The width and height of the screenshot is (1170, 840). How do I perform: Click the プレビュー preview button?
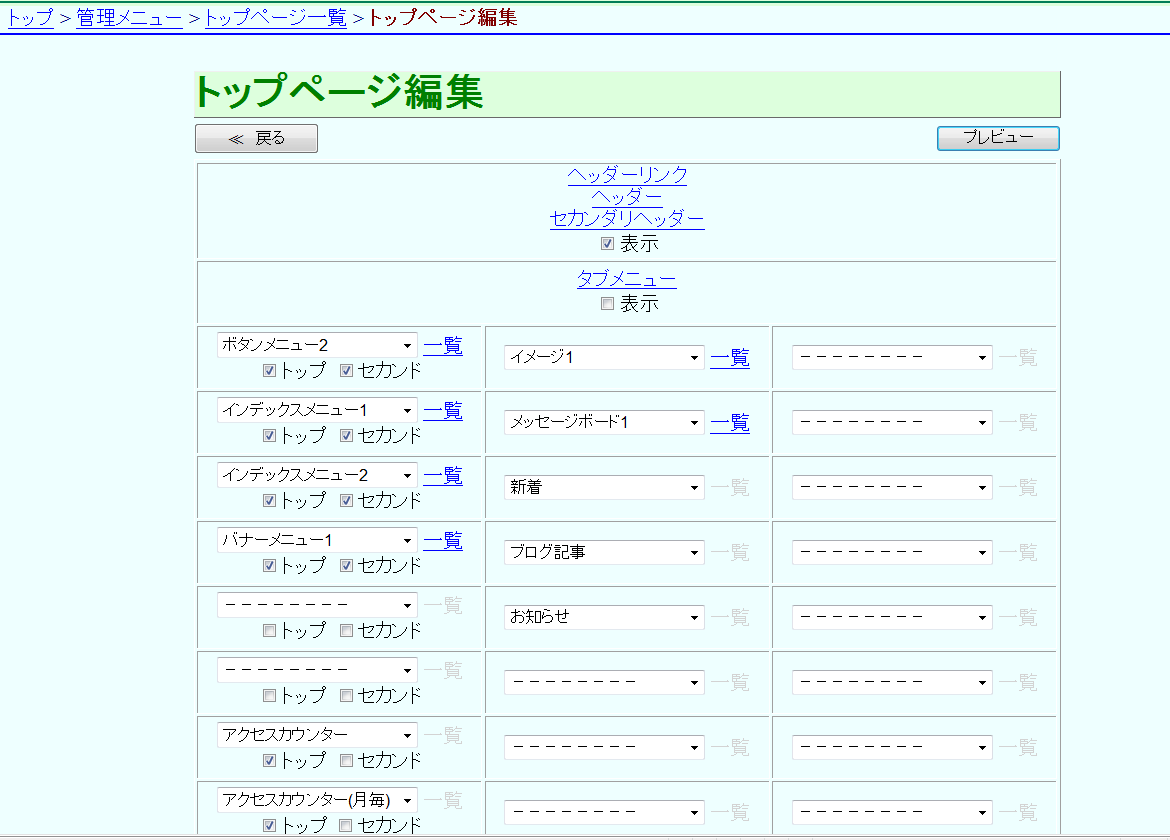pyautogui.click(x=998, y=137)
